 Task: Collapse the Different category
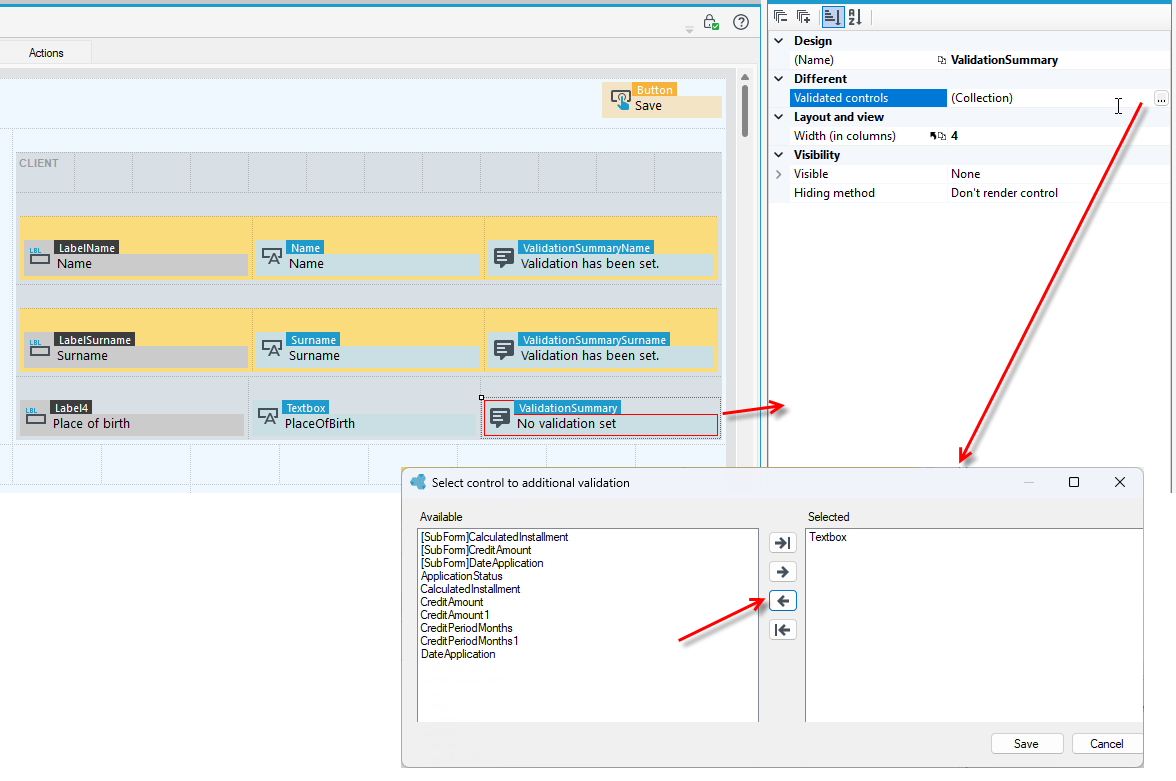[x=778, y=79]
